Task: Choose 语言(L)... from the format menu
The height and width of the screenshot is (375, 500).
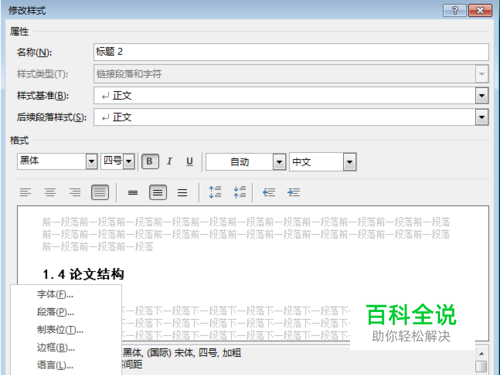Action: 66,365
